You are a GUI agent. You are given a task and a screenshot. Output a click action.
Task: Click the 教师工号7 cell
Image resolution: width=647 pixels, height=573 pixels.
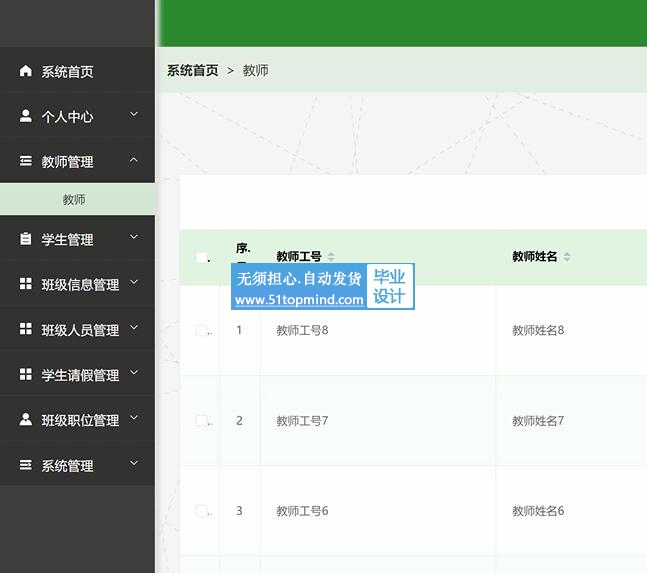tap(302, 420)
